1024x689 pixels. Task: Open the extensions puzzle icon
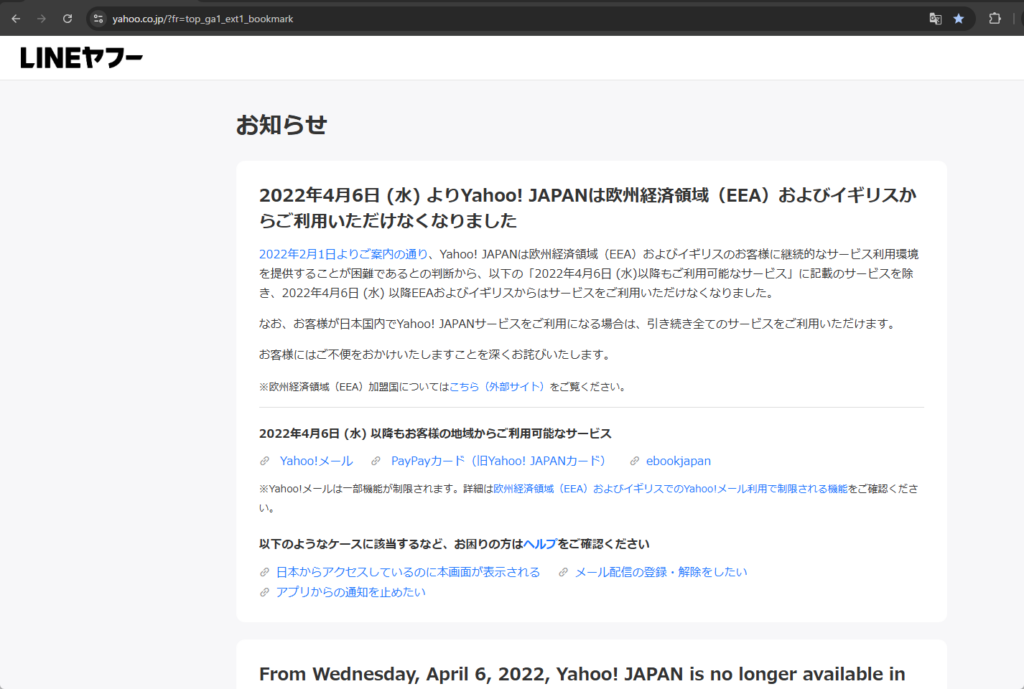[995, 19]
